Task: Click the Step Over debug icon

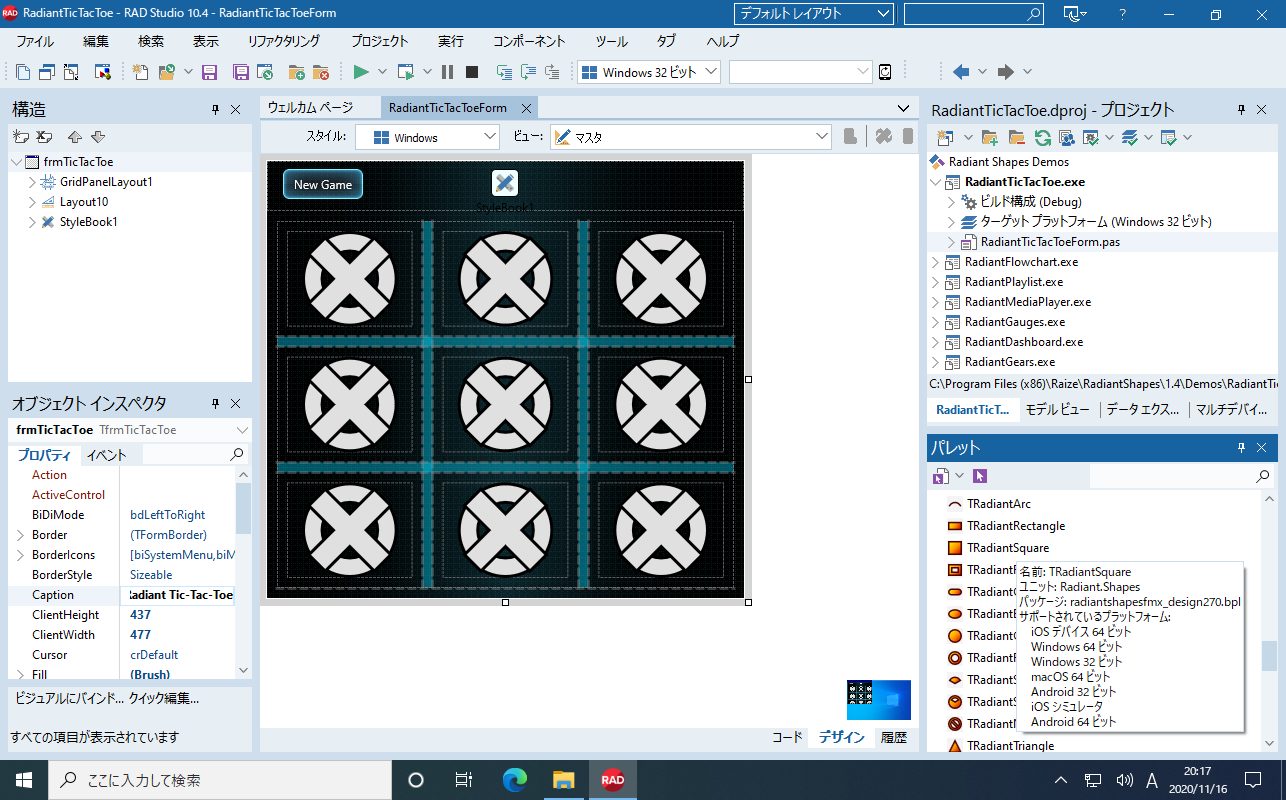Action: [x=527, y=72]
